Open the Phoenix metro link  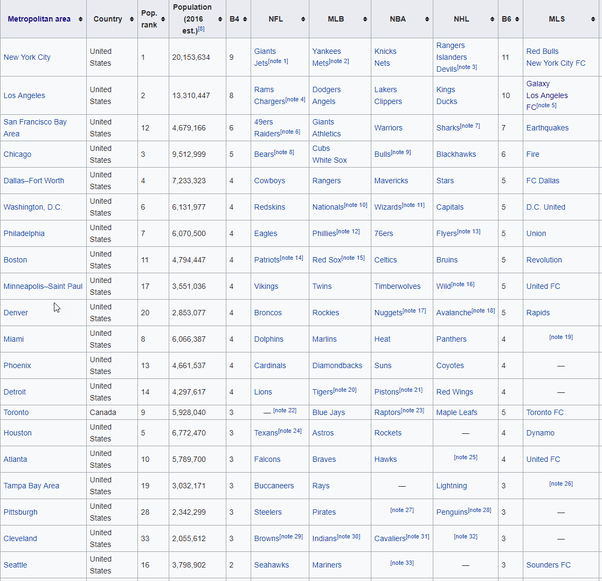point(17,366)
